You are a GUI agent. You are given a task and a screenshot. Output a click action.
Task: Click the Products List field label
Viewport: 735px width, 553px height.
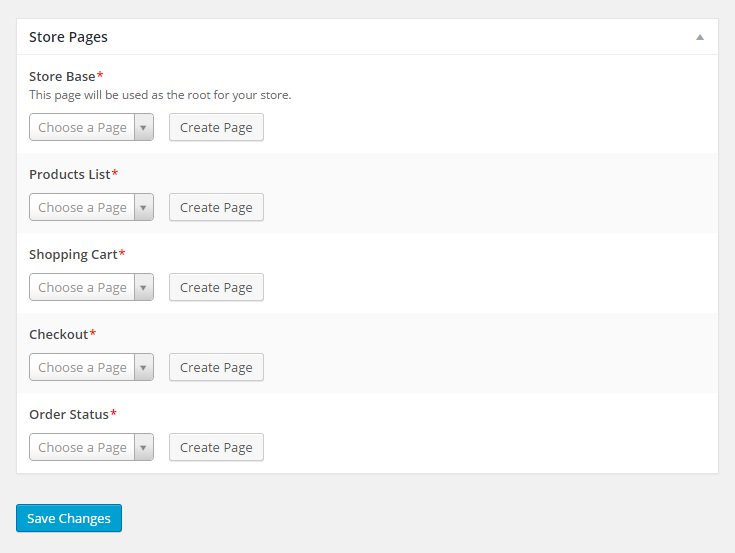69,174
